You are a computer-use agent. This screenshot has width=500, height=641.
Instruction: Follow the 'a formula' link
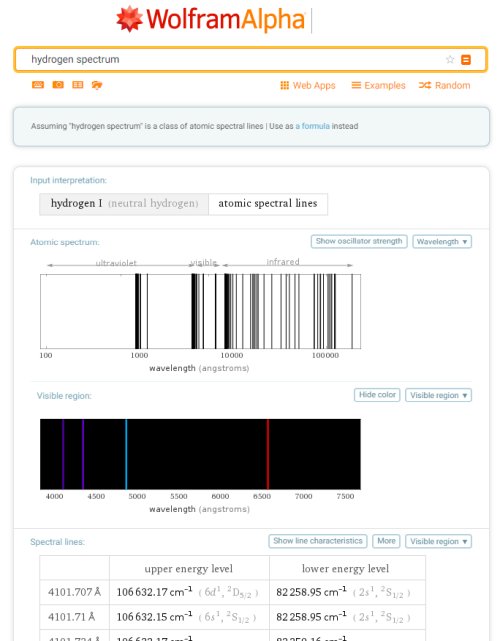[312, 126]
